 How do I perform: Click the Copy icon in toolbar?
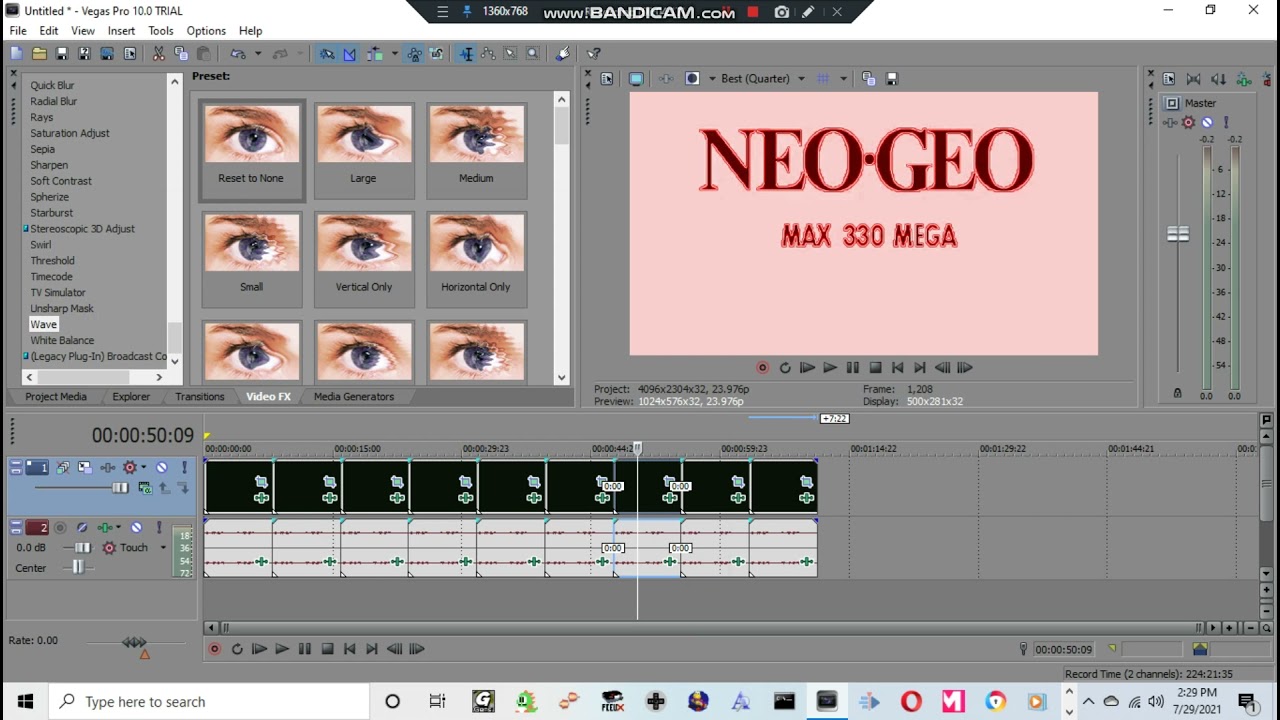[x=181, y=54]
